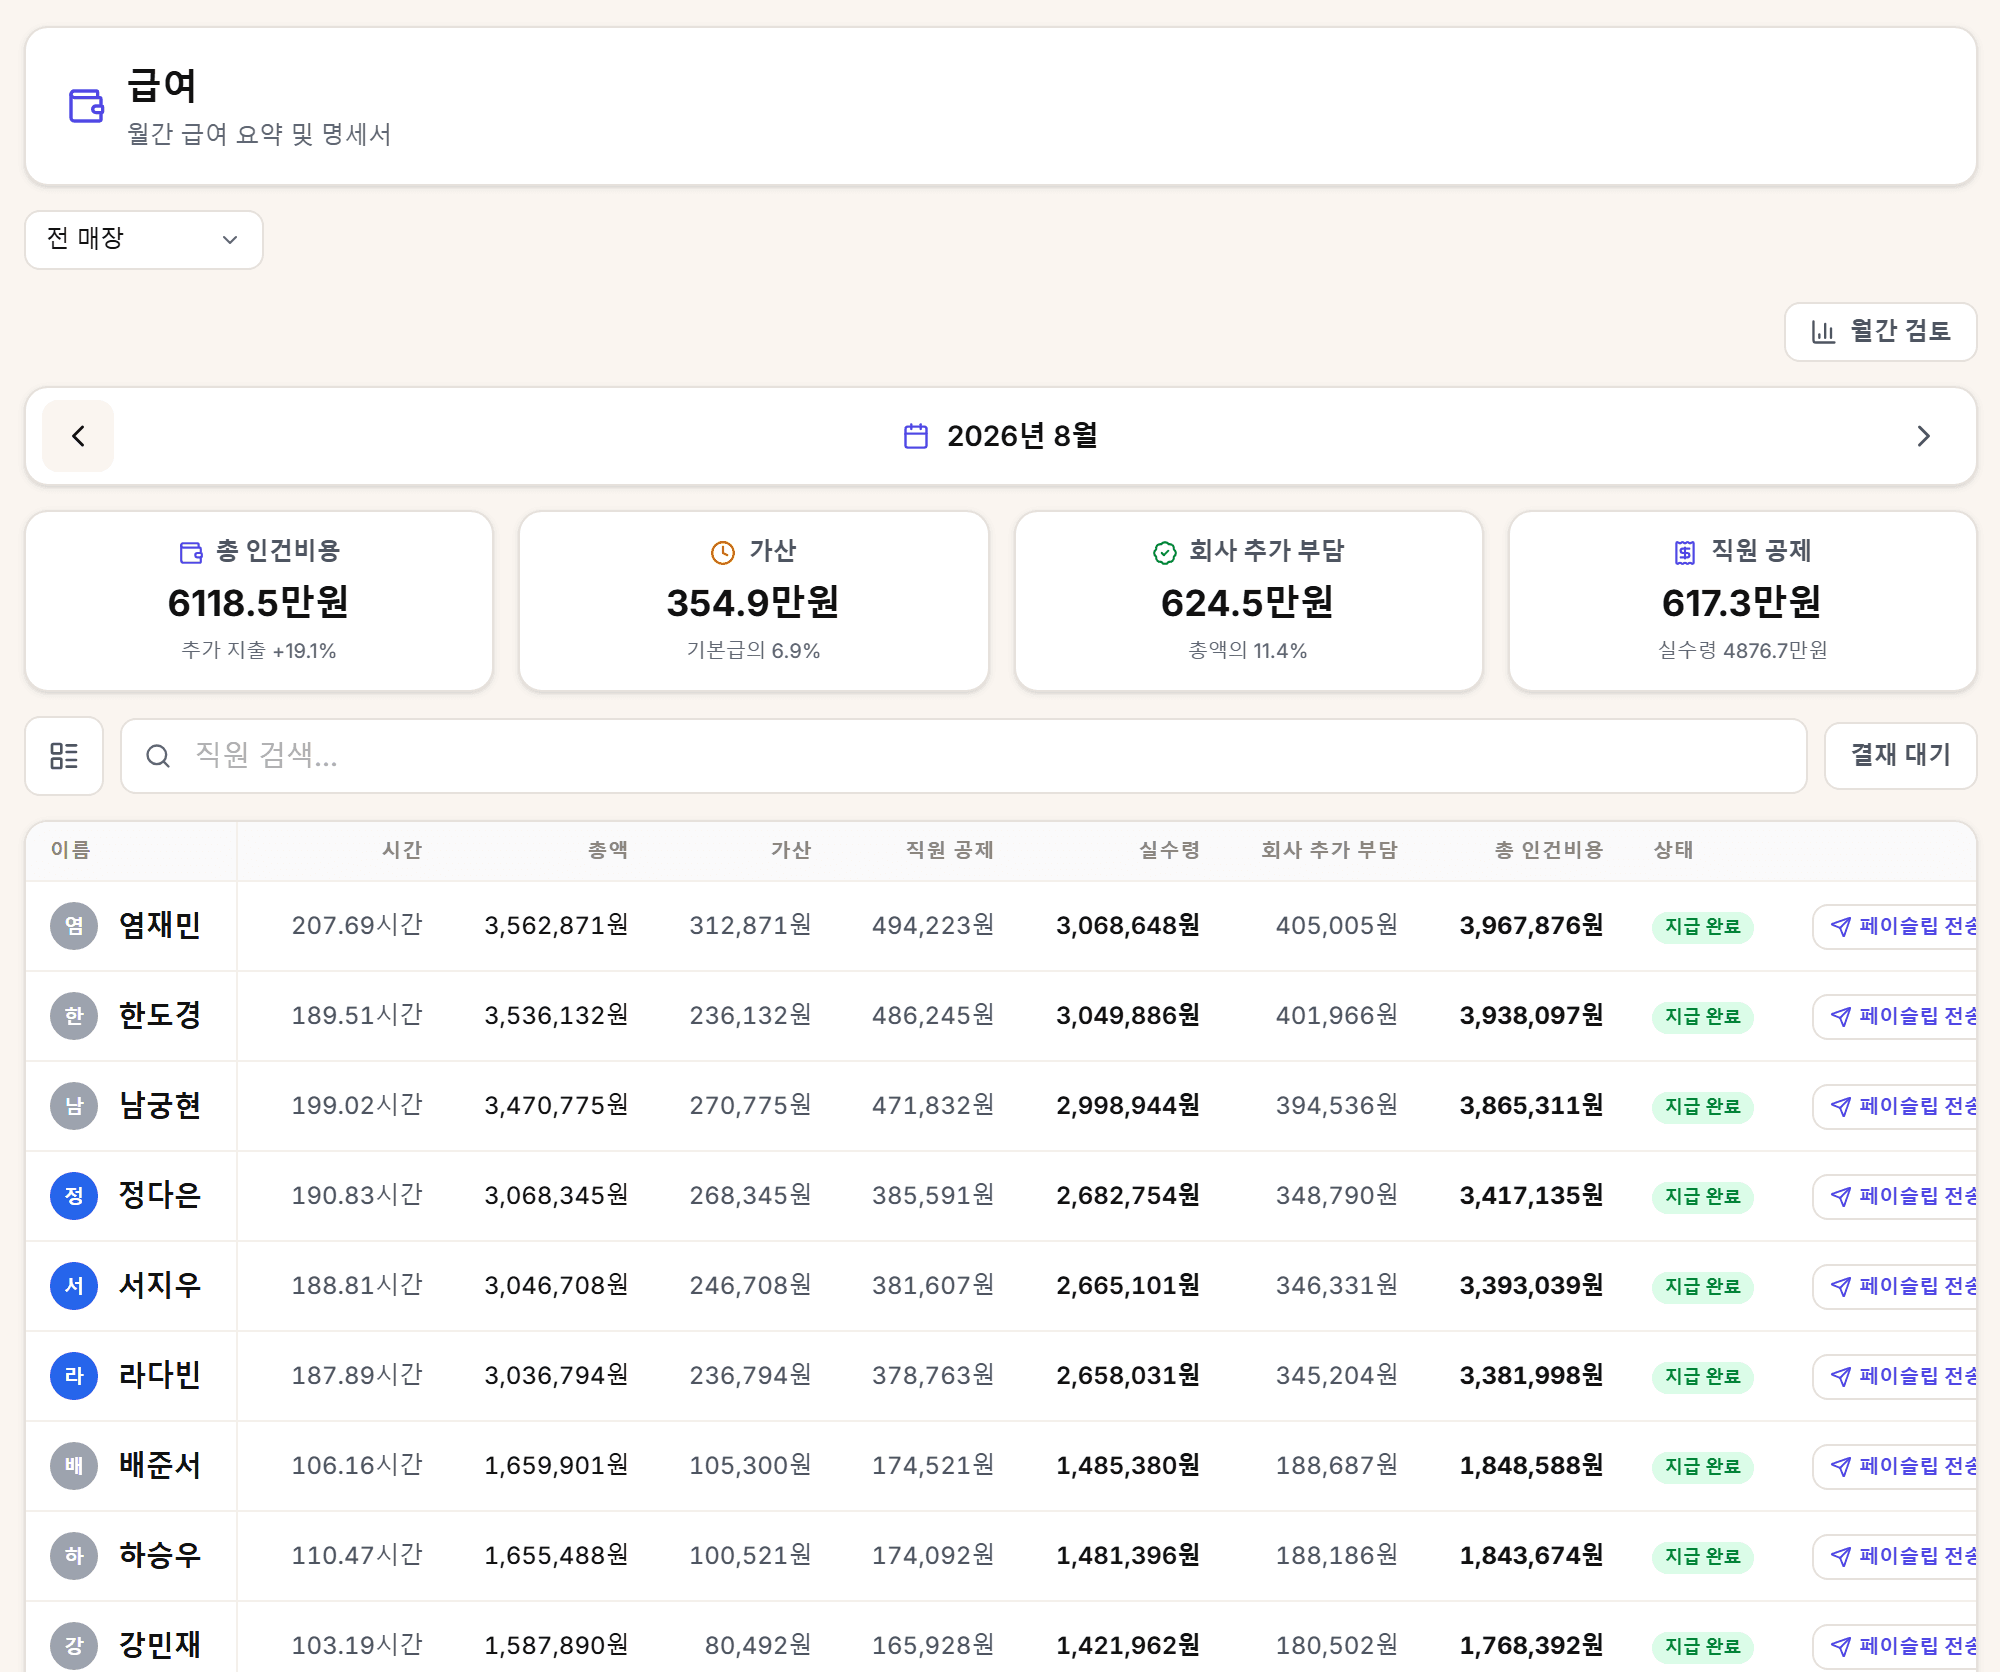Click 지급 완료 status badge for 배준서
The height and width of the screenshot is (1672, 2000).
point(1703,1467)
